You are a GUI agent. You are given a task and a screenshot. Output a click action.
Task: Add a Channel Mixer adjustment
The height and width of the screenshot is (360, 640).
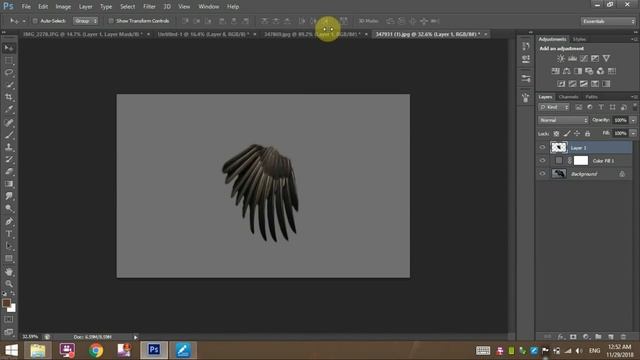click(600, 71)
